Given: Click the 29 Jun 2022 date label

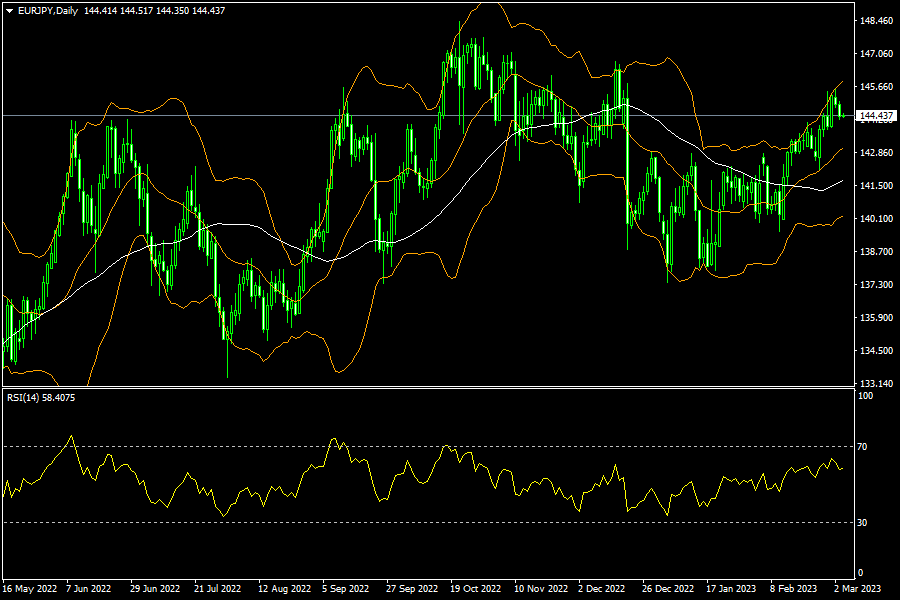Looking at the screenshot, I should click(x=155, y=589).
